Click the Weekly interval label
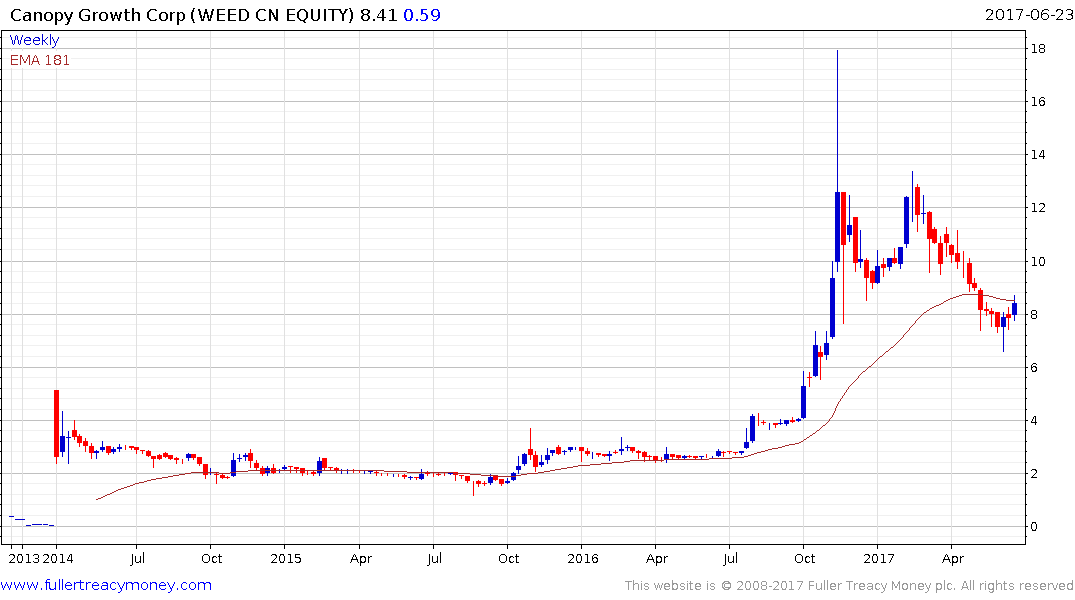Image resolution: width=1075 pixels, height=600 pixels. 34,40
